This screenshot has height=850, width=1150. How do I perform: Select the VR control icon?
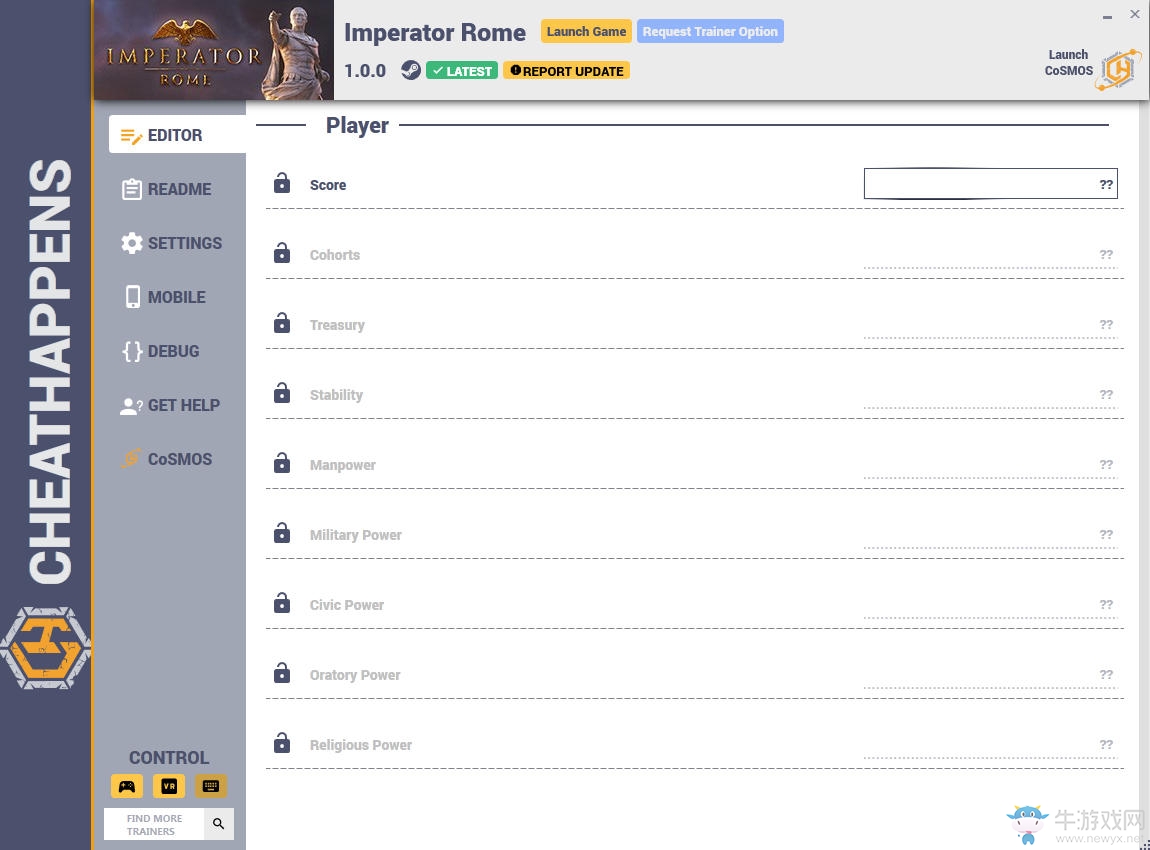click(x=169, y=786)
